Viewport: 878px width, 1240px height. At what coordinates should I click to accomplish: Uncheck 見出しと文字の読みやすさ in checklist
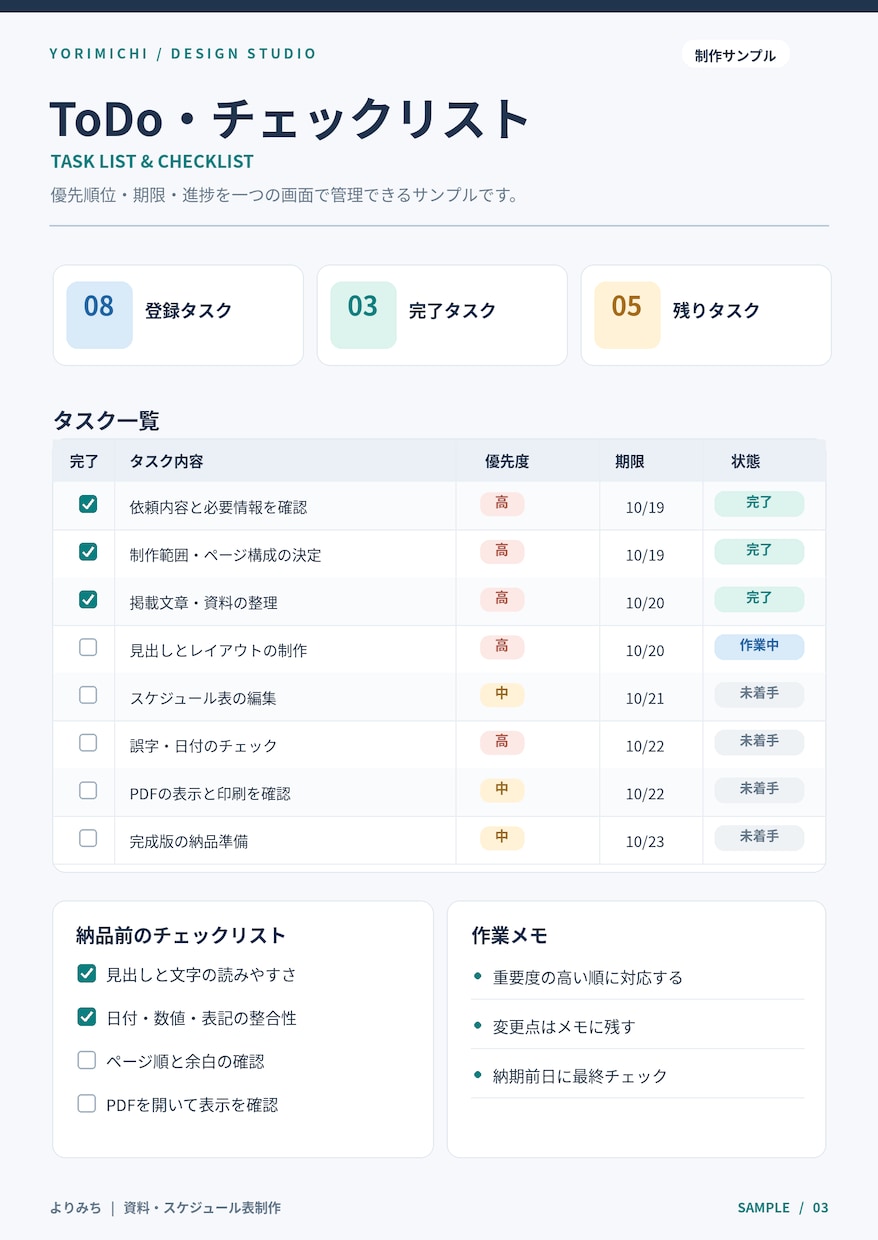[x=87, y=973]
